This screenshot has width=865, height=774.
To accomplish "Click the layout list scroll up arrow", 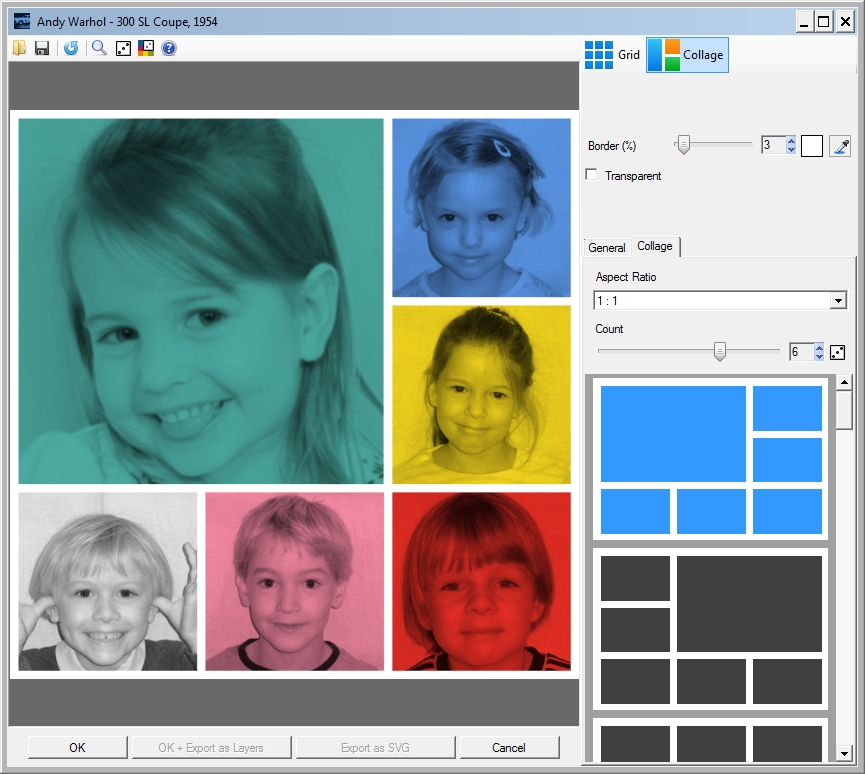I will tap(844, 382).
